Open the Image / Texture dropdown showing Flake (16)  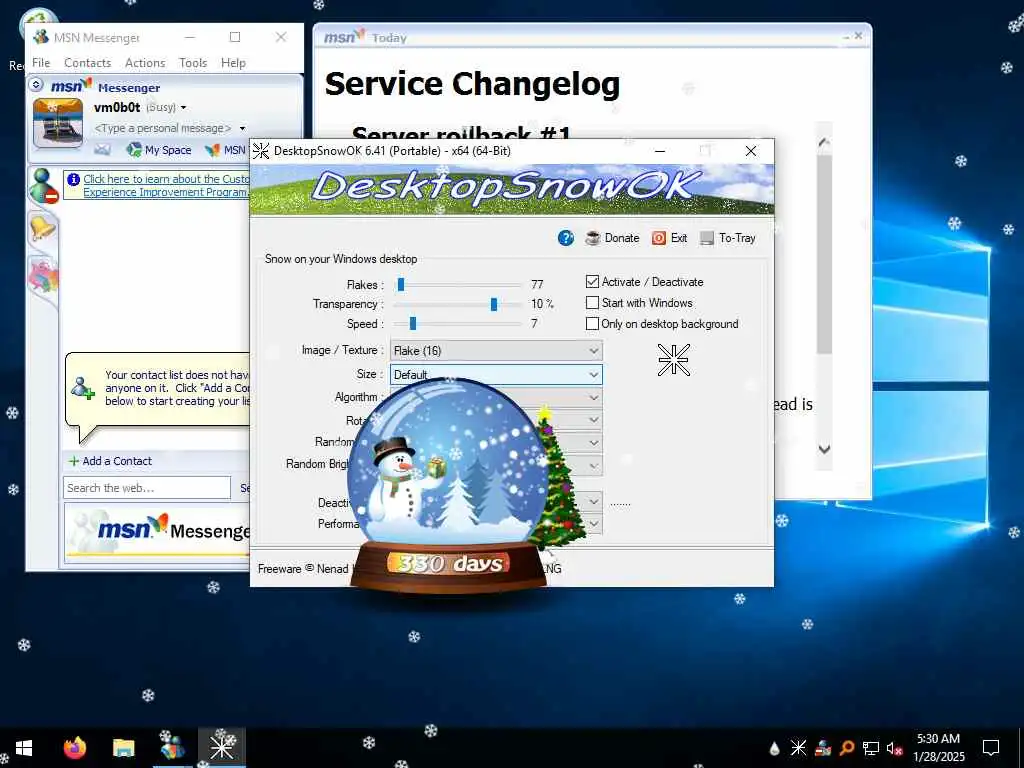496,351
